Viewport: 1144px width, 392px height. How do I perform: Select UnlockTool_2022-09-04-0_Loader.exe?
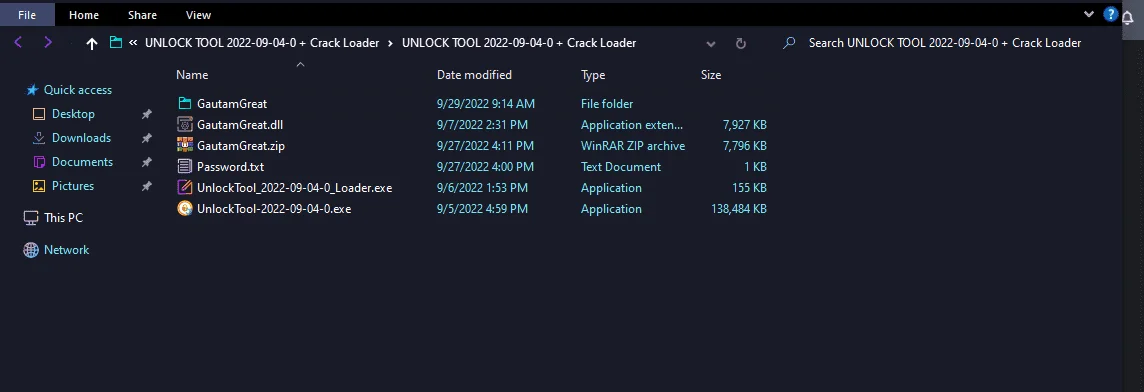pos(295,188)
